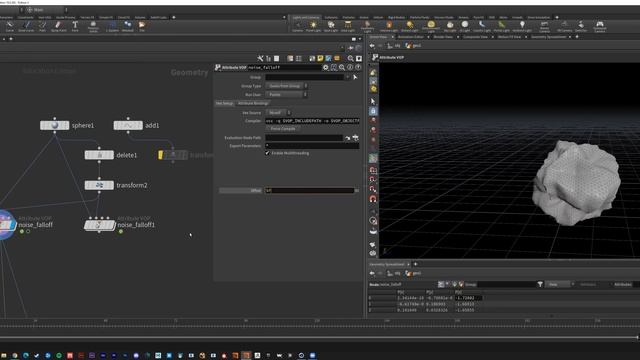Toggle the display flag on the transform2 node
The width and height of the screenshot is (640, 360).
click(110, 185)
